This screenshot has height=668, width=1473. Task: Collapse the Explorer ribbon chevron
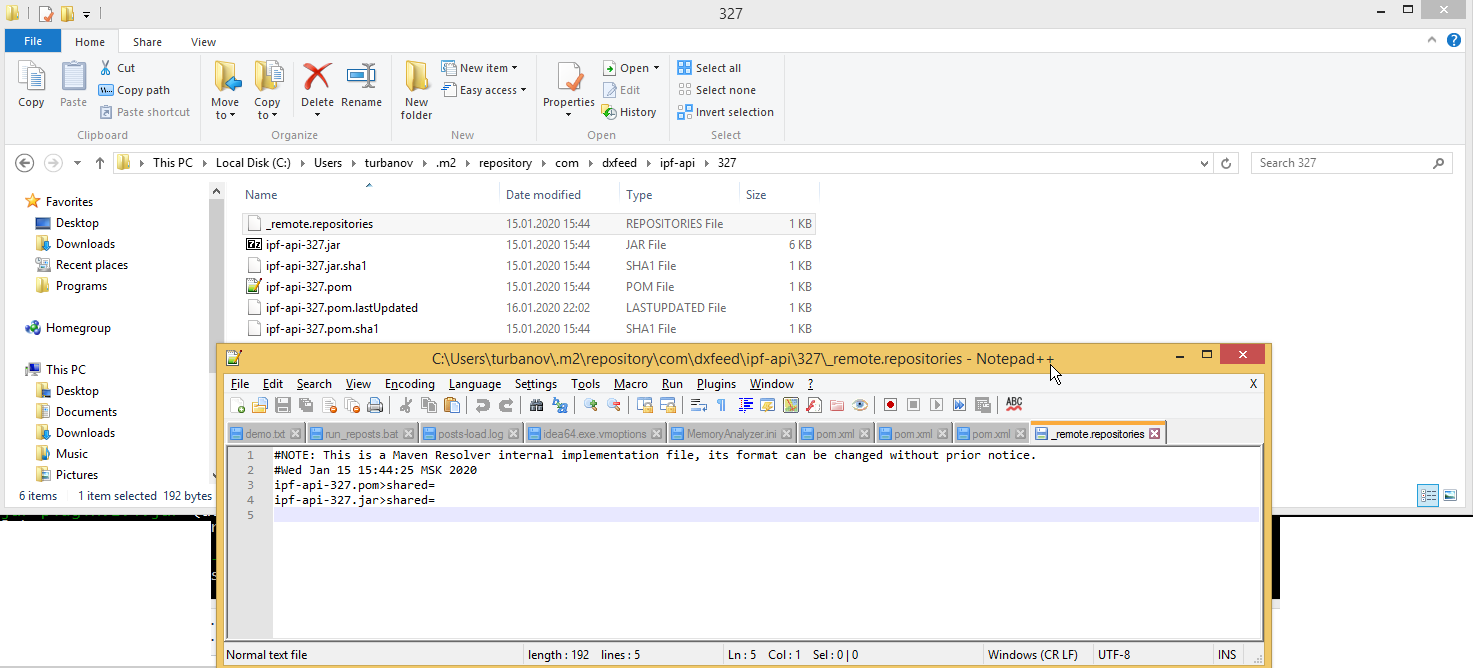coord(1430,41)
